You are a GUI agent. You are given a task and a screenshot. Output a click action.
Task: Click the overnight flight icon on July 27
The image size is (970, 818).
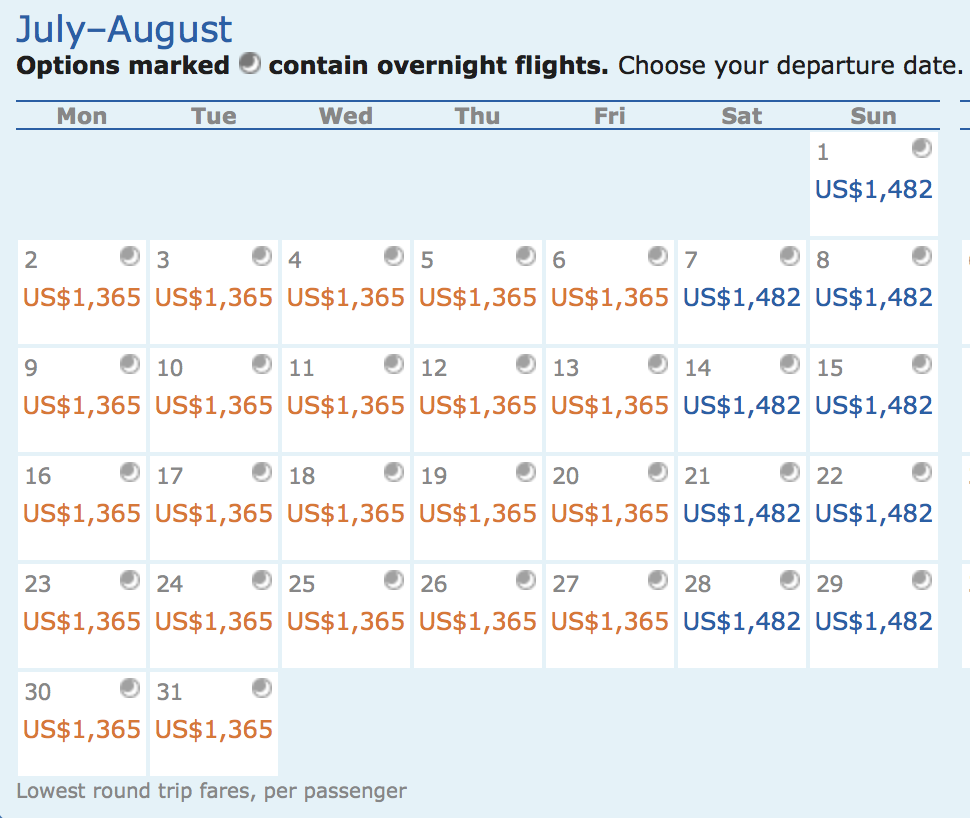[659, 580]
